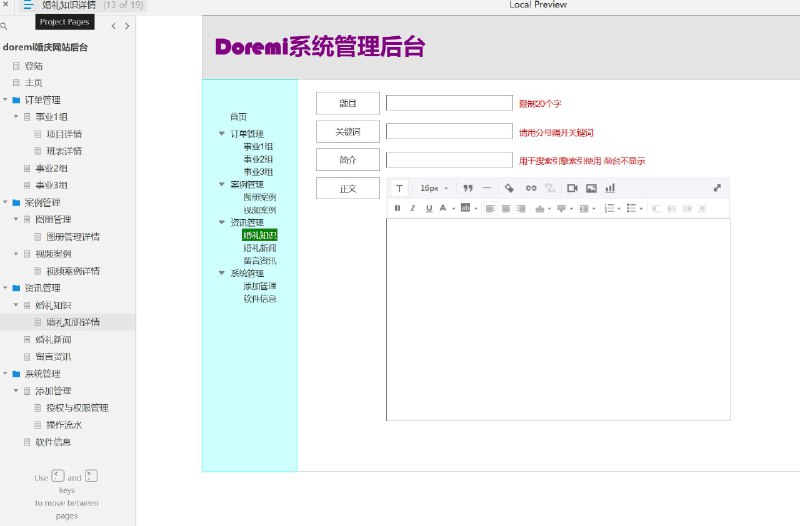This screenshot has width=800, height=526.
Task: Apply text highlight background color
Action: click(465, 208)
